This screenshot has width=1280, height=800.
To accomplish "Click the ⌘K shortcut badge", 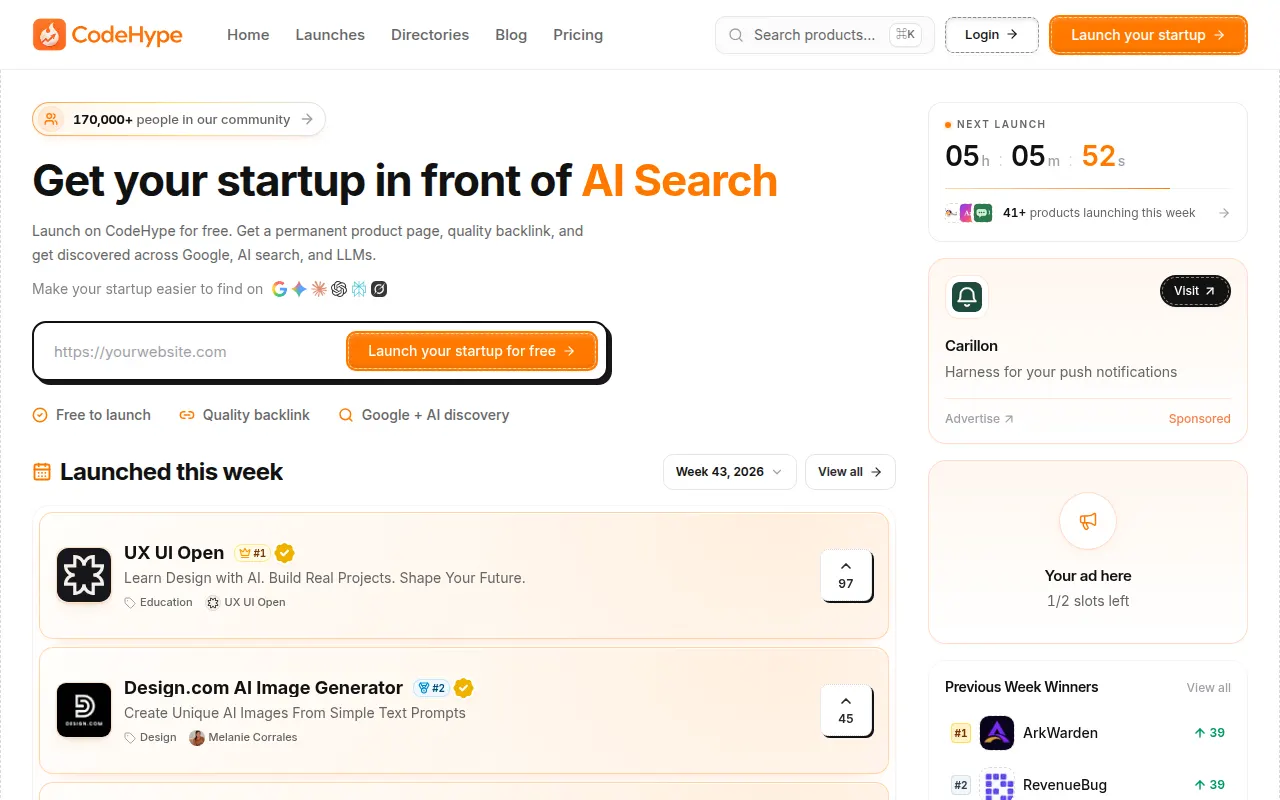I will coord(905,35).
